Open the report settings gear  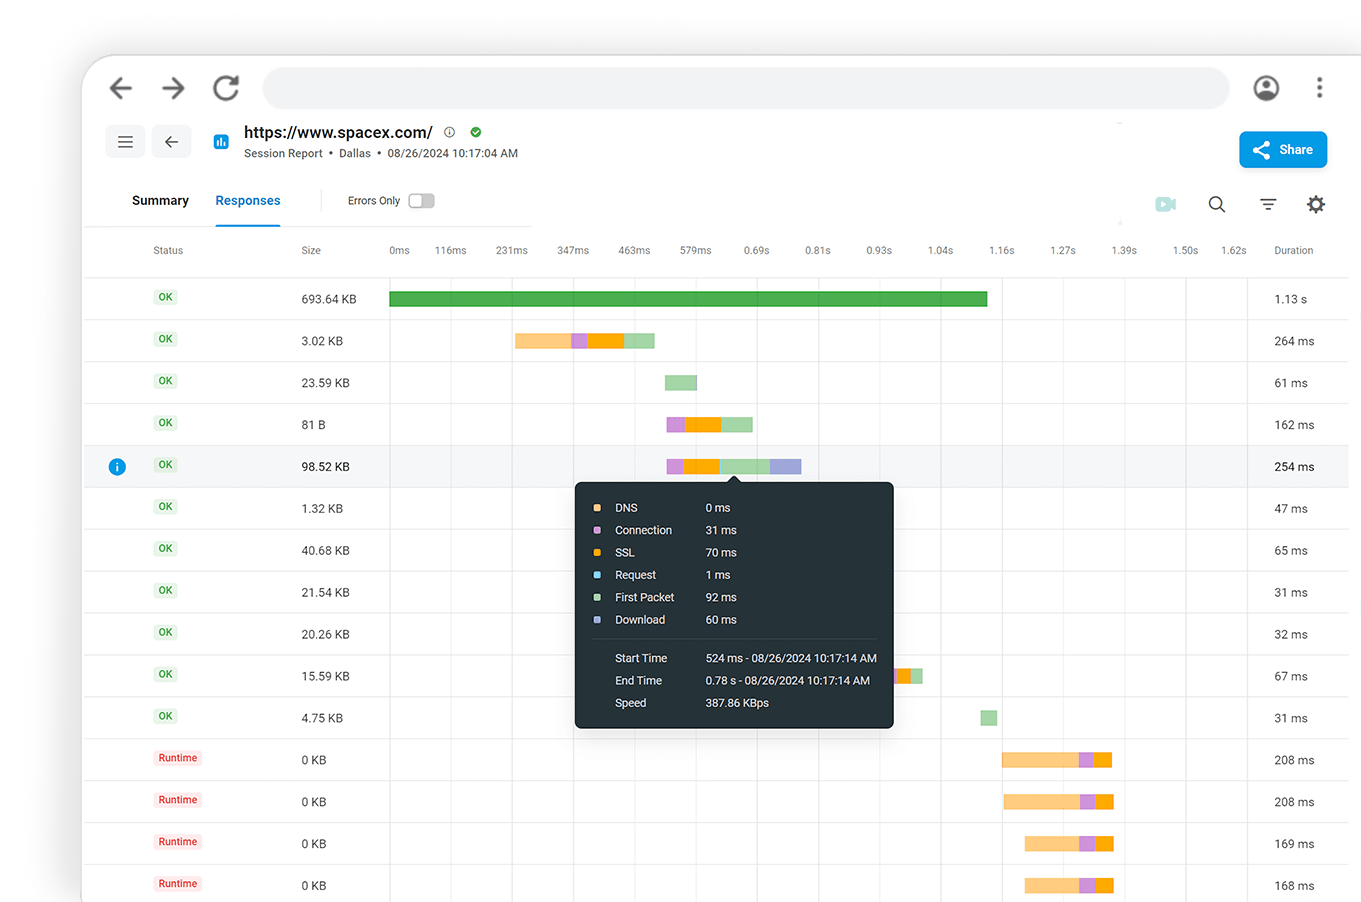point(1316,204)
